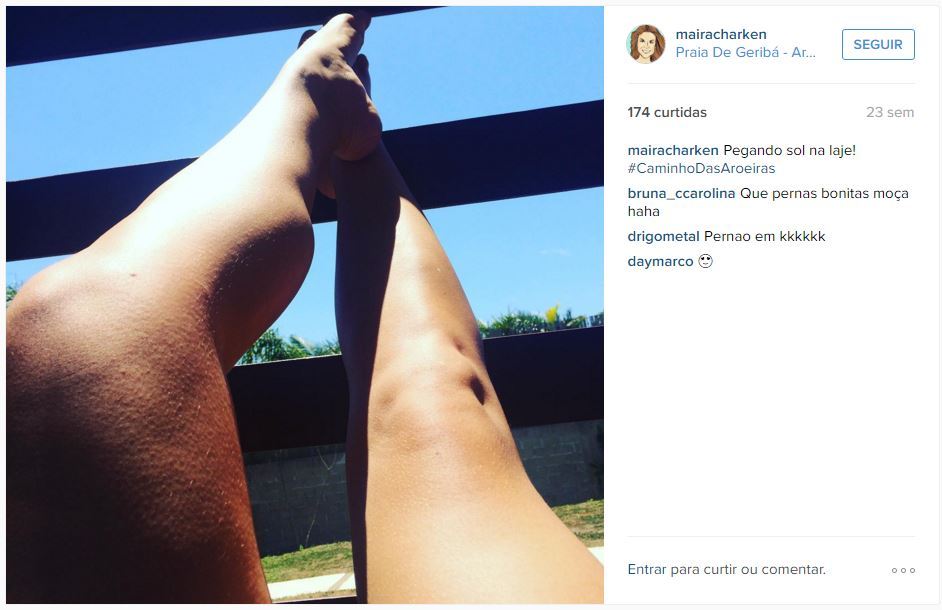Visit drigometal's profile

click(x=663, y=237)
